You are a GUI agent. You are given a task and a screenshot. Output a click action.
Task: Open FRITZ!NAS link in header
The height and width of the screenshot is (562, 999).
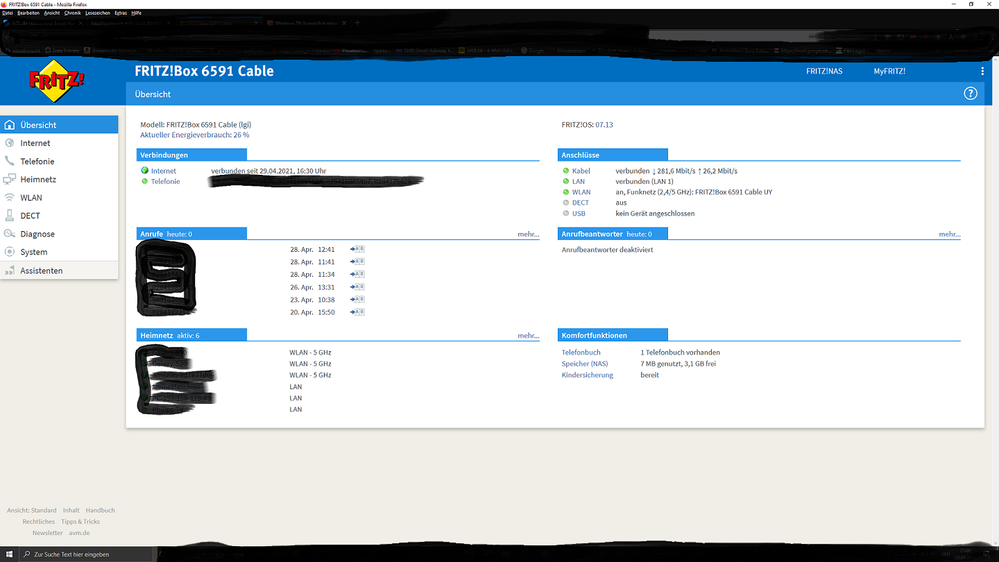824,71
